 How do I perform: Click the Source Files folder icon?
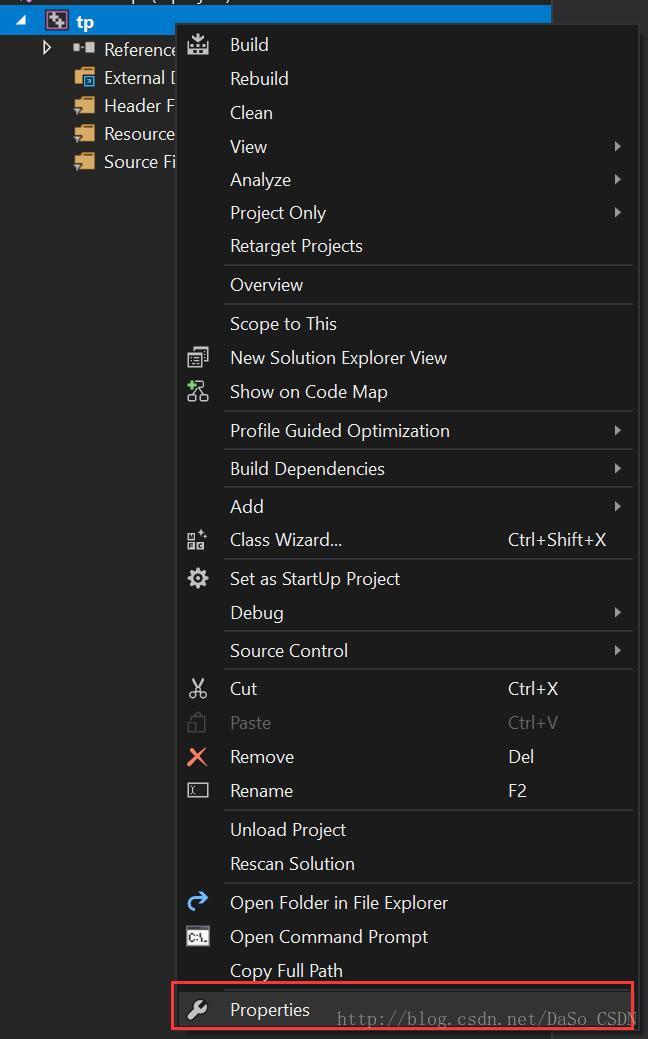[84, 161]
